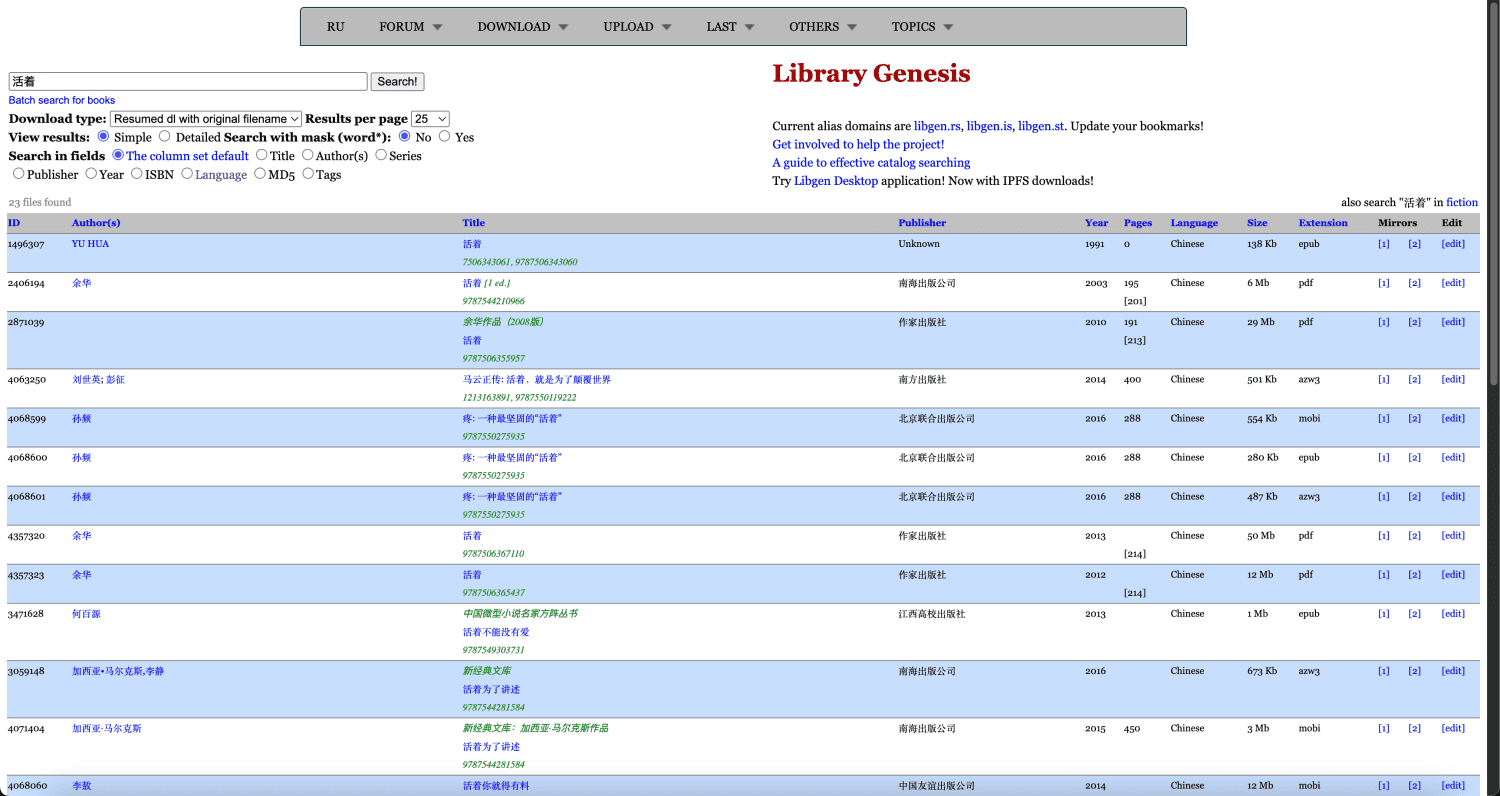The height and width of the screenshot is (796, 1500).
Task: Sort results by Year column header
Action: (x=1096, y=223)
